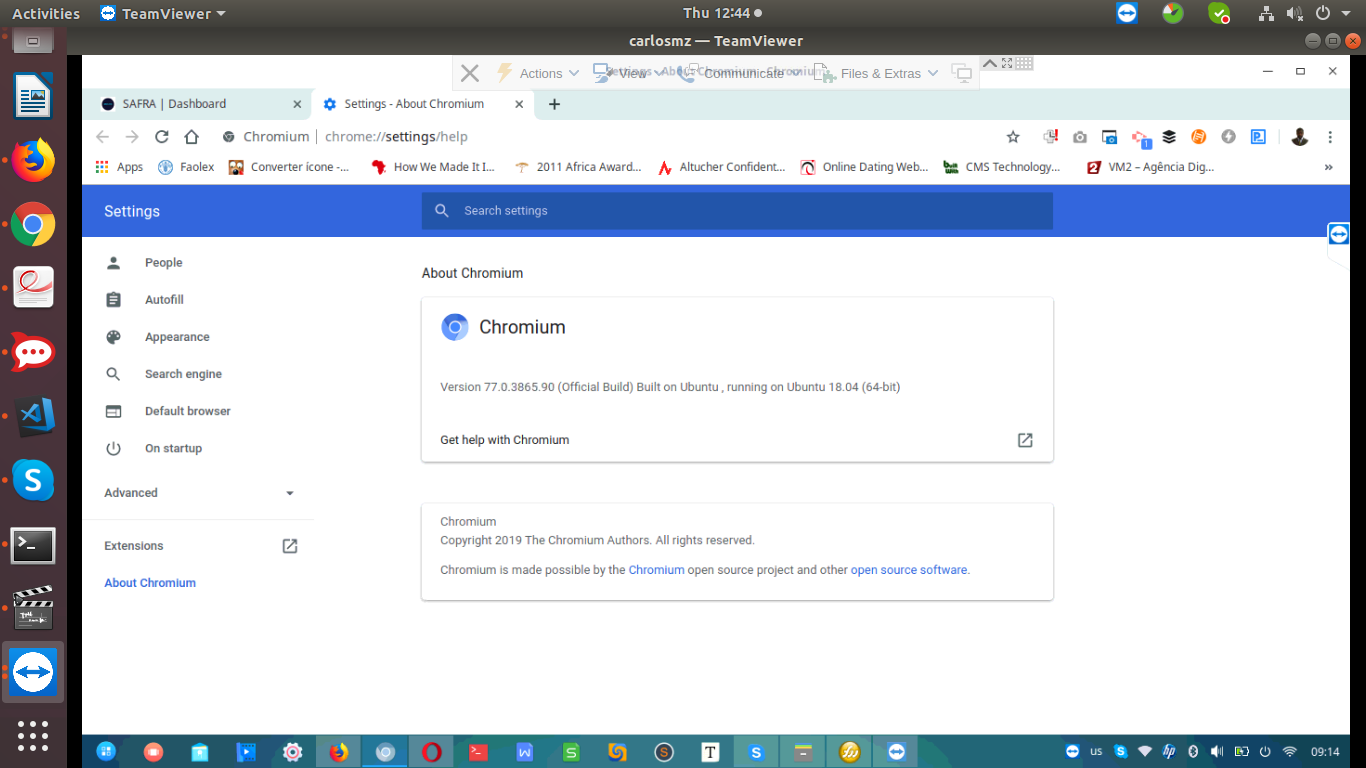Open a new tab with plus icon

tap(555, 104)
